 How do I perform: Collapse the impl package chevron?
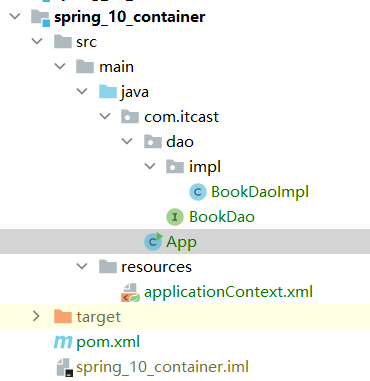pyautogui.click(x=150, y=166)
